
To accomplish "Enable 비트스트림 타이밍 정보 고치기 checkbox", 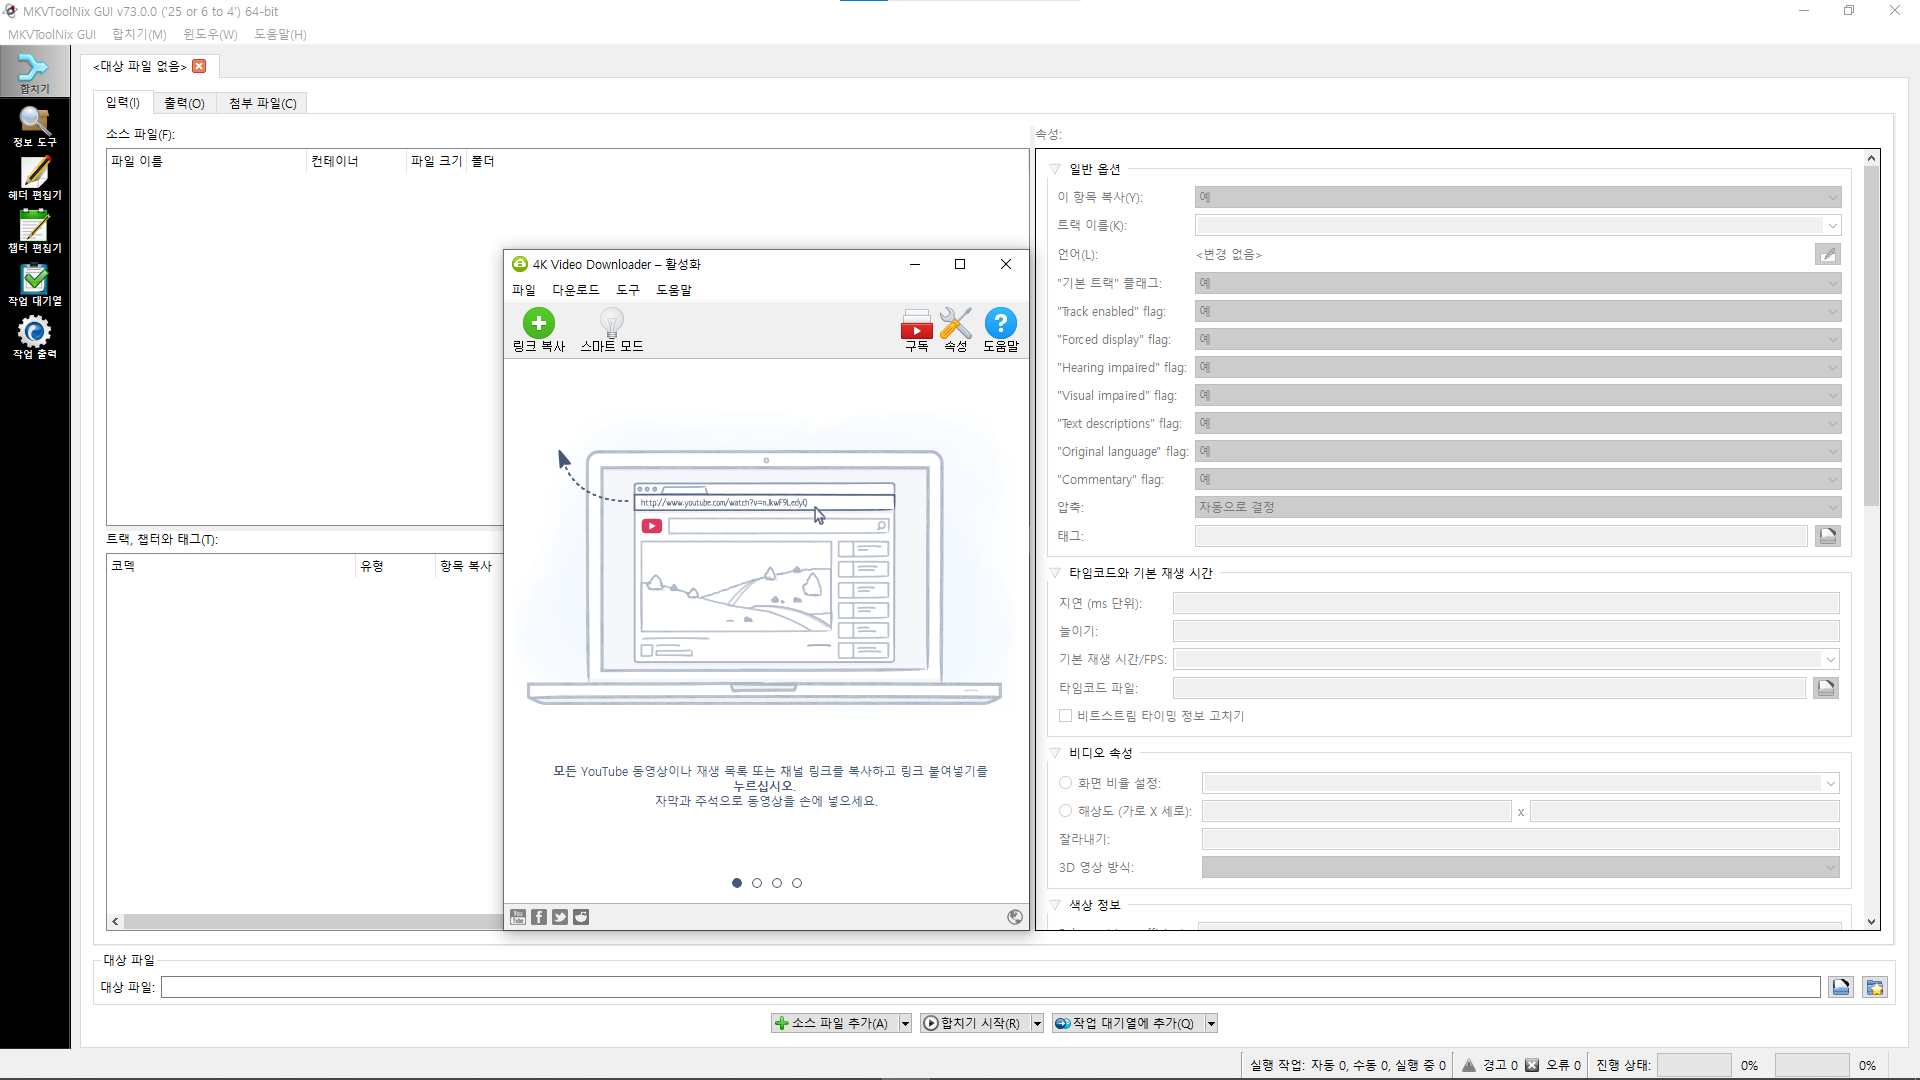I will (1066, 716).
